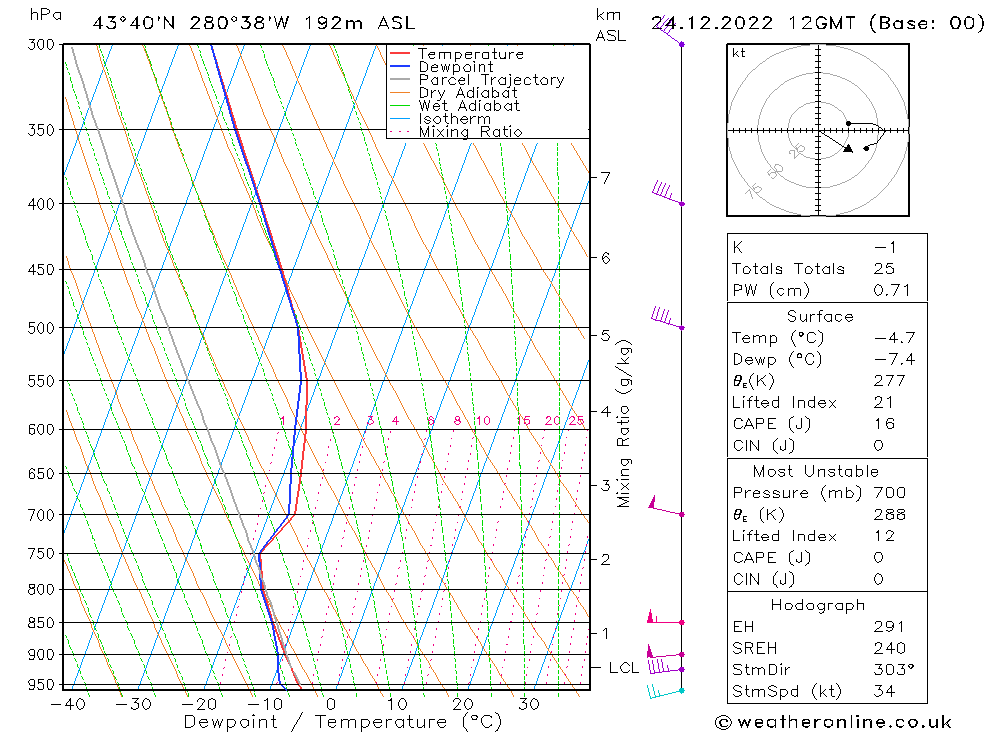
Task: Click the gray Parcel Trajectory legend line
Action: tap(400, 80)
